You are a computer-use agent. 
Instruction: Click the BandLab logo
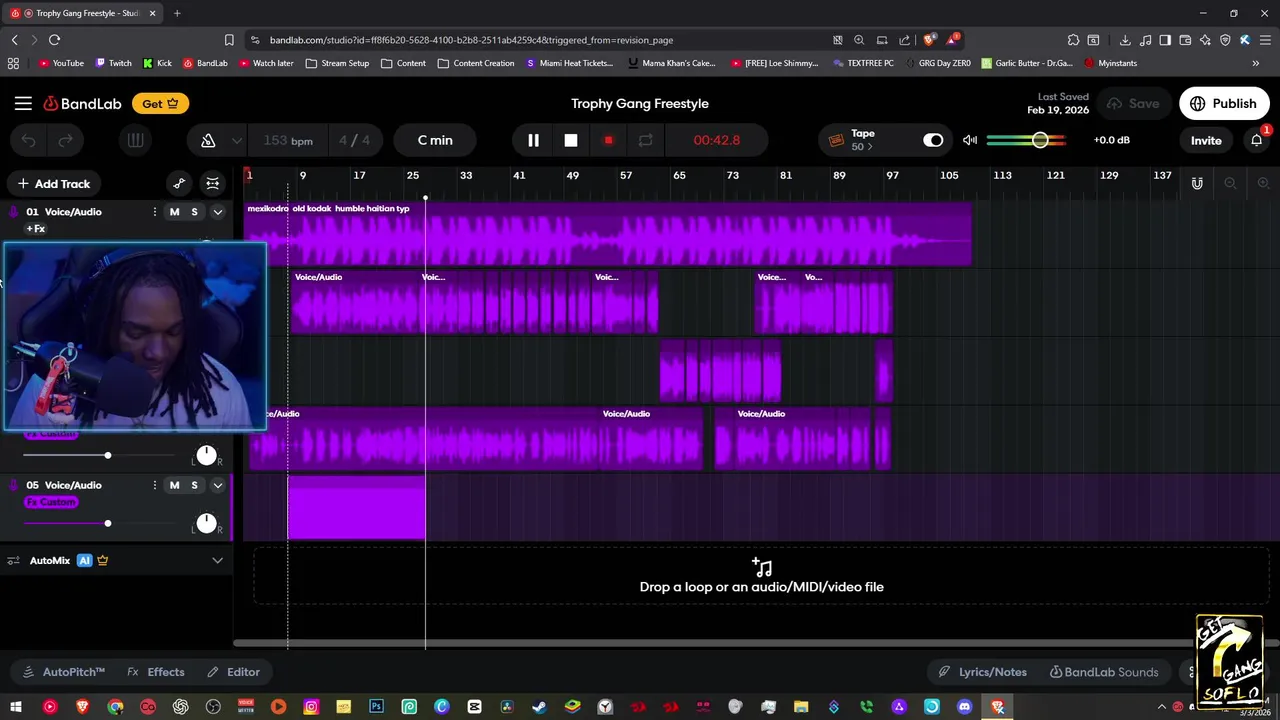pos(82,103)
